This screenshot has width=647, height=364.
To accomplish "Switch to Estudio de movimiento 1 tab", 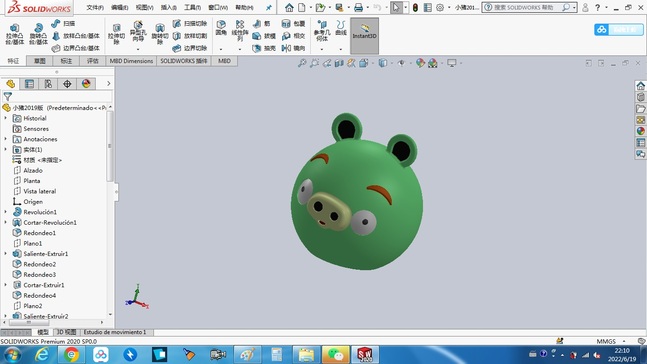I will point(115,332).
